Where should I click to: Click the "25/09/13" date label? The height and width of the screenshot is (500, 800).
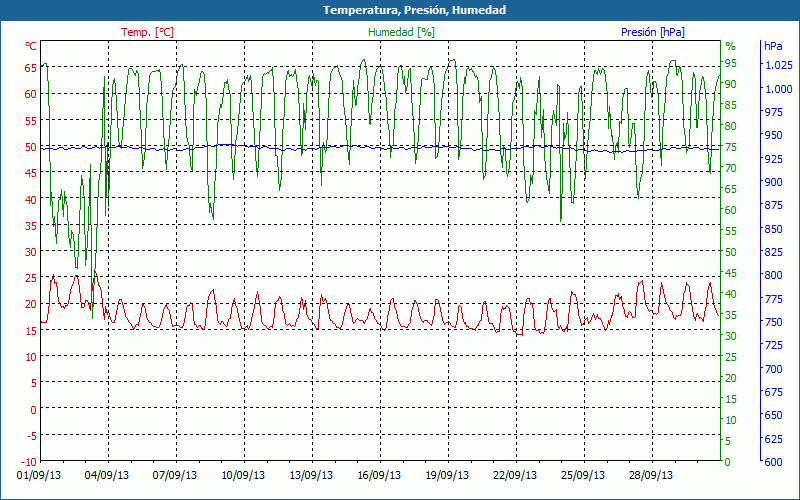click(583, 475)
